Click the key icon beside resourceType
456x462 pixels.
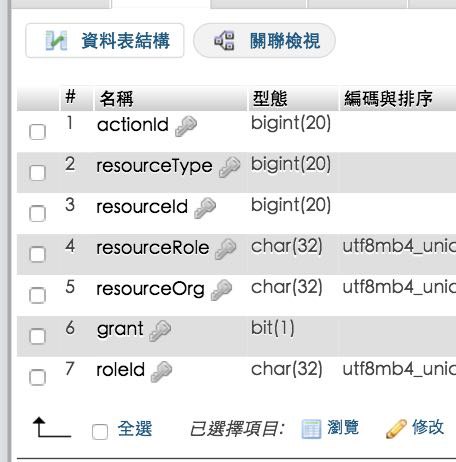230,167
